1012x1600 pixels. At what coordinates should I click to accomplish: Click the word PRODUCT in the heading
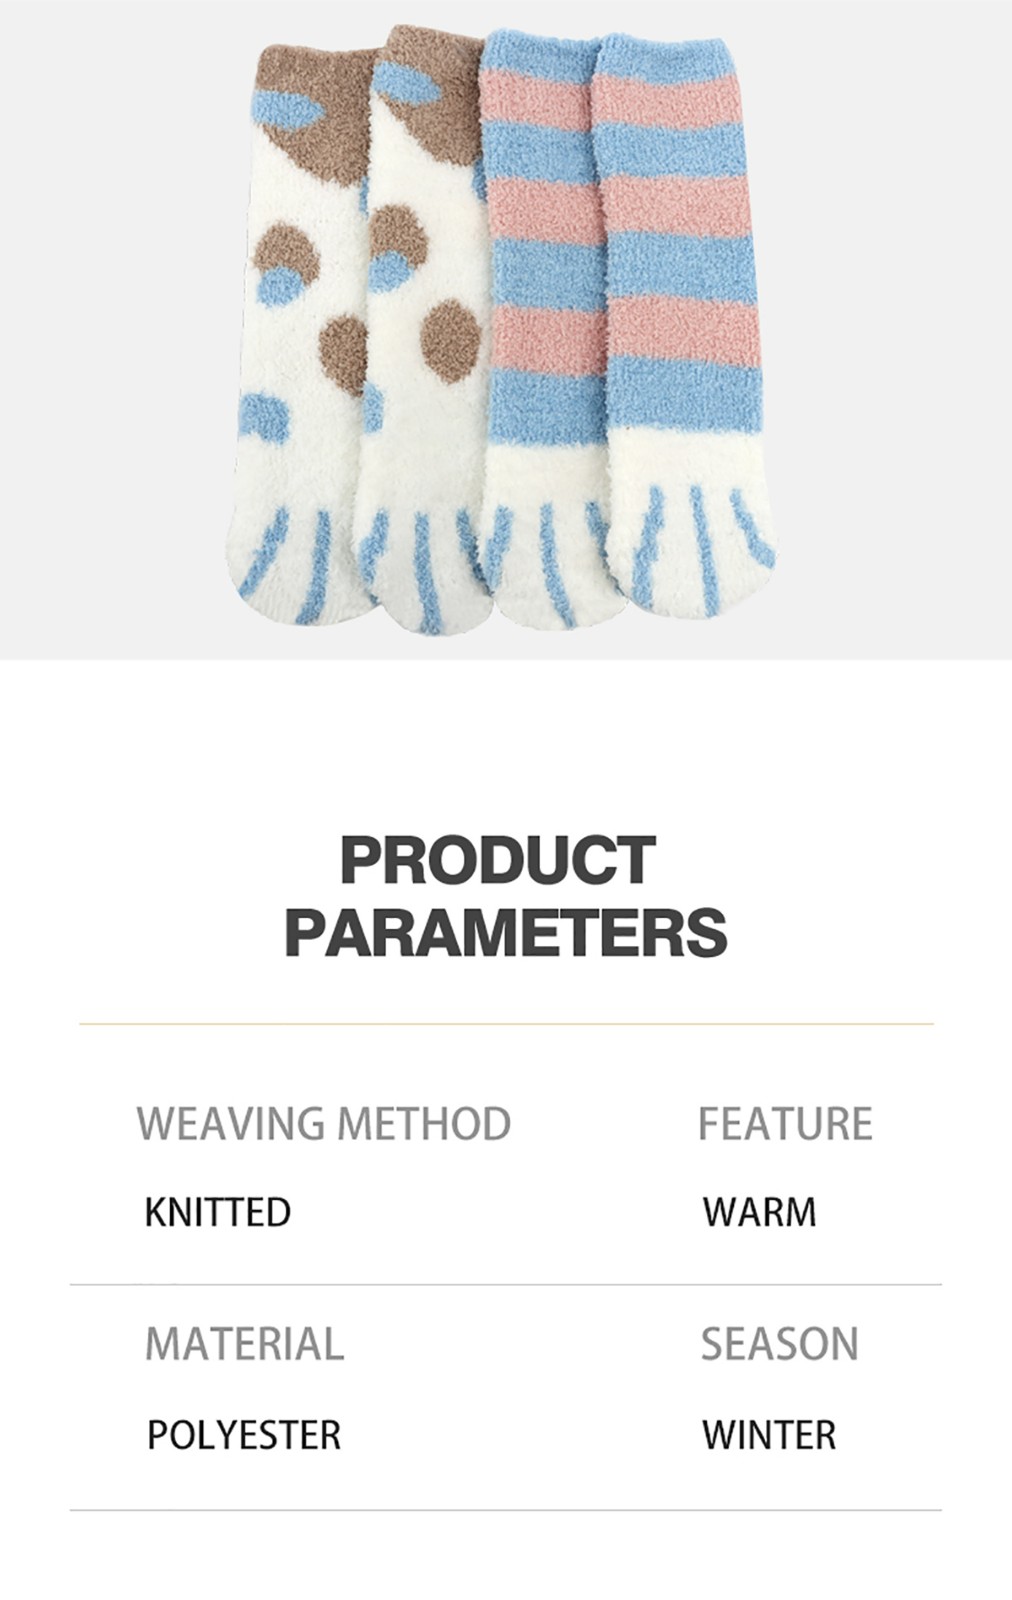pos(497,860)
